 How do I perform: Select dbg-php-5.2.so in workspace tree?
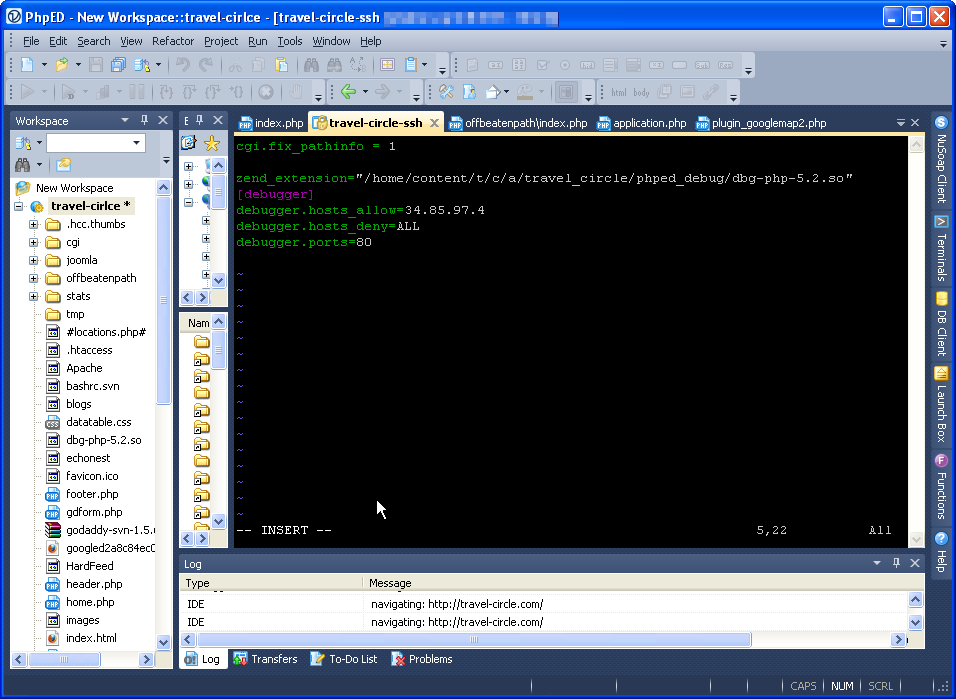pyautogui.click(x=103, y=440)
